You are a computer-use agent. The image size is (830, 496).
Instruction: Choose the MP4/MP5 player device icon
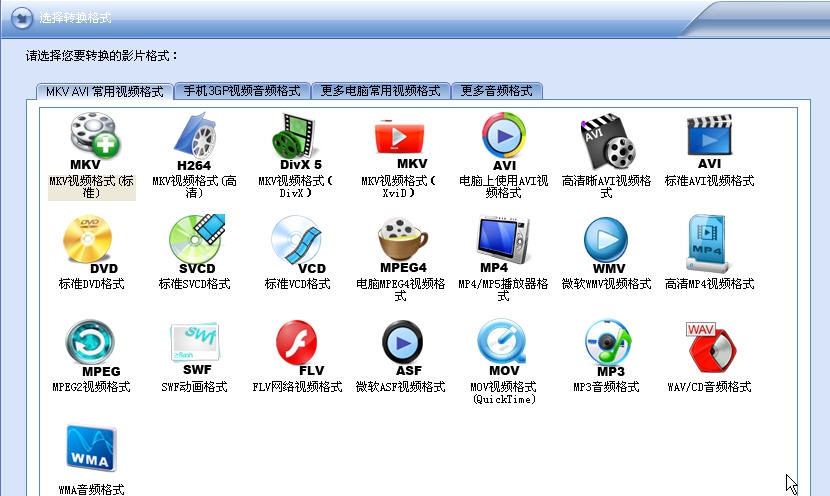[x=502, y=244]
